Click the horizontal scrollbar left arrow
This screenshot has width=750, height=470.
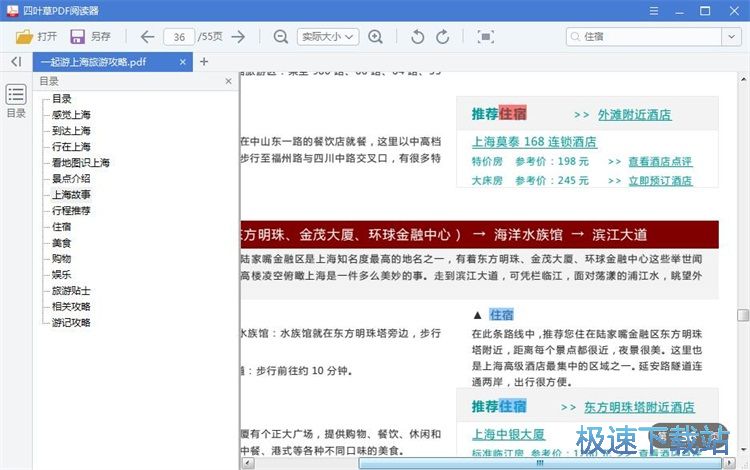(247, 463)
